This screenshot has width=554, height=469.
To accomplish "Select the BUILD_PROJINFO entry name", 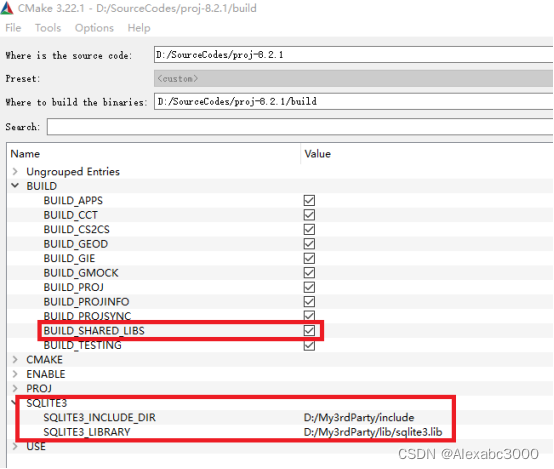I will tap(87, 302).
